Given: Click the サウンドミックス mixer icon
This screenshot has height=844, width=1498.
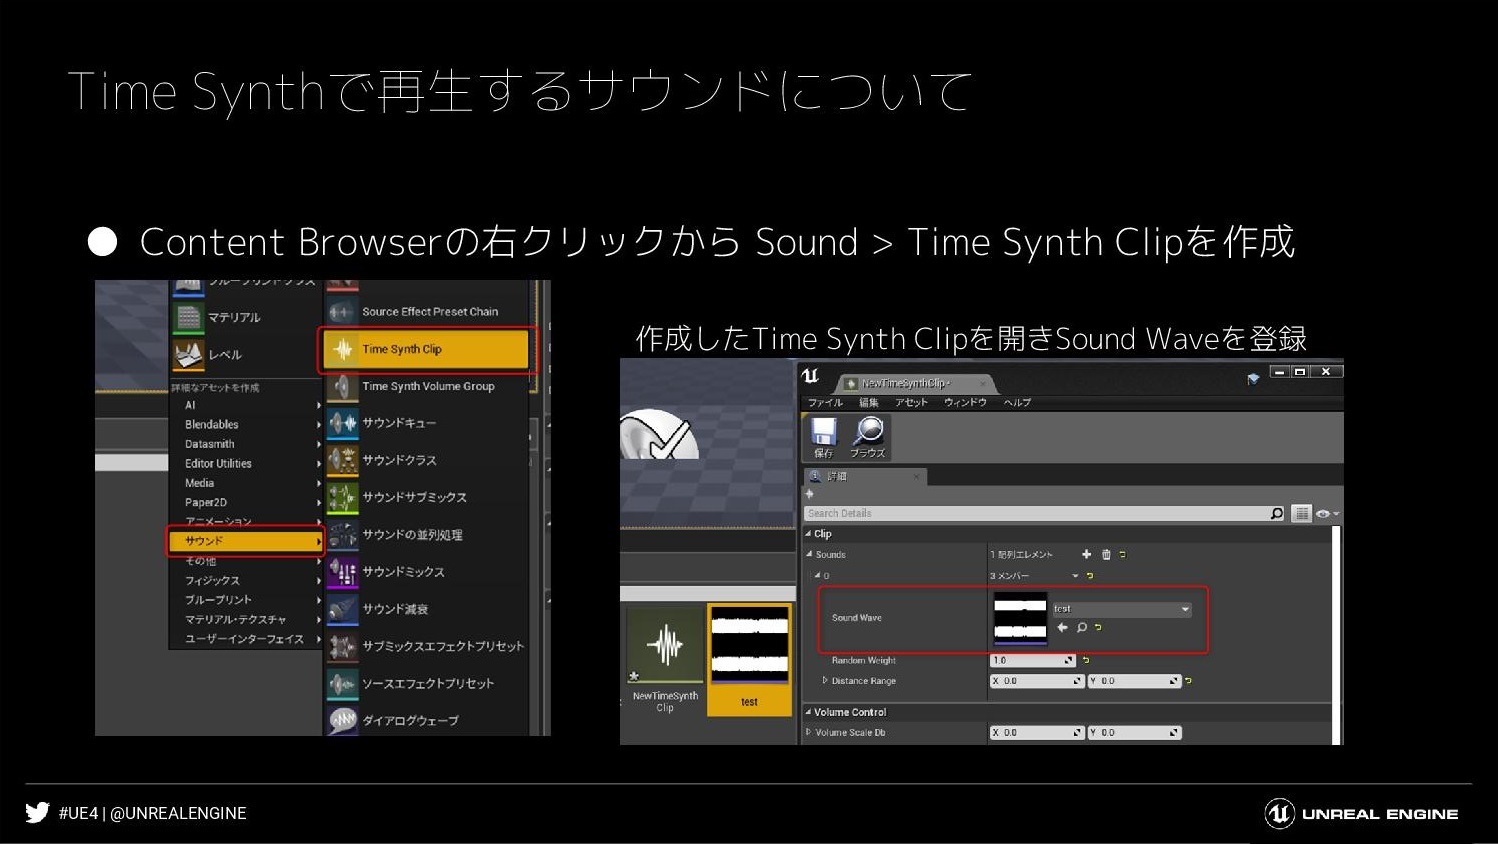Looking at the screenshot, I should (x=342, y=572).
